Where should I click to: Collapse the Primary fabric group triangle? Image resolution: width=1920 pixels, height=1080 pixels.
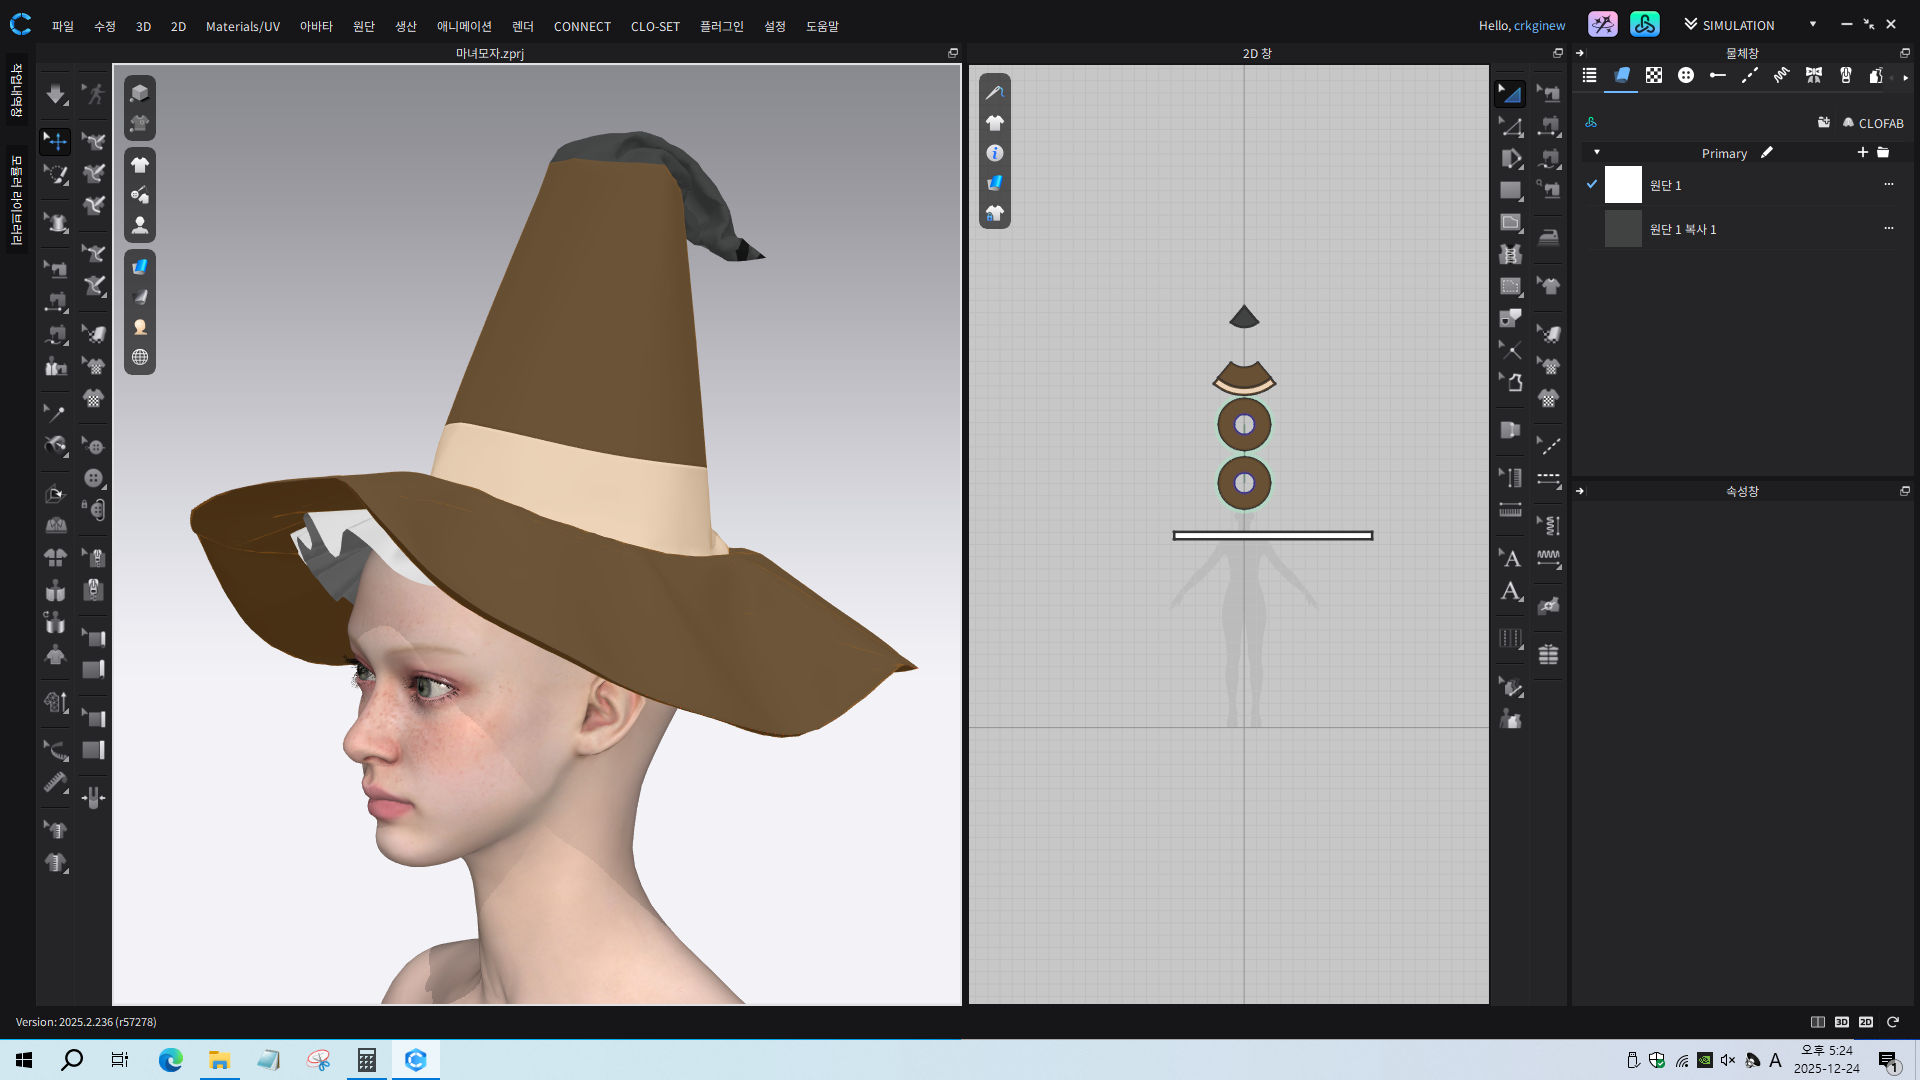[1597, 152]
